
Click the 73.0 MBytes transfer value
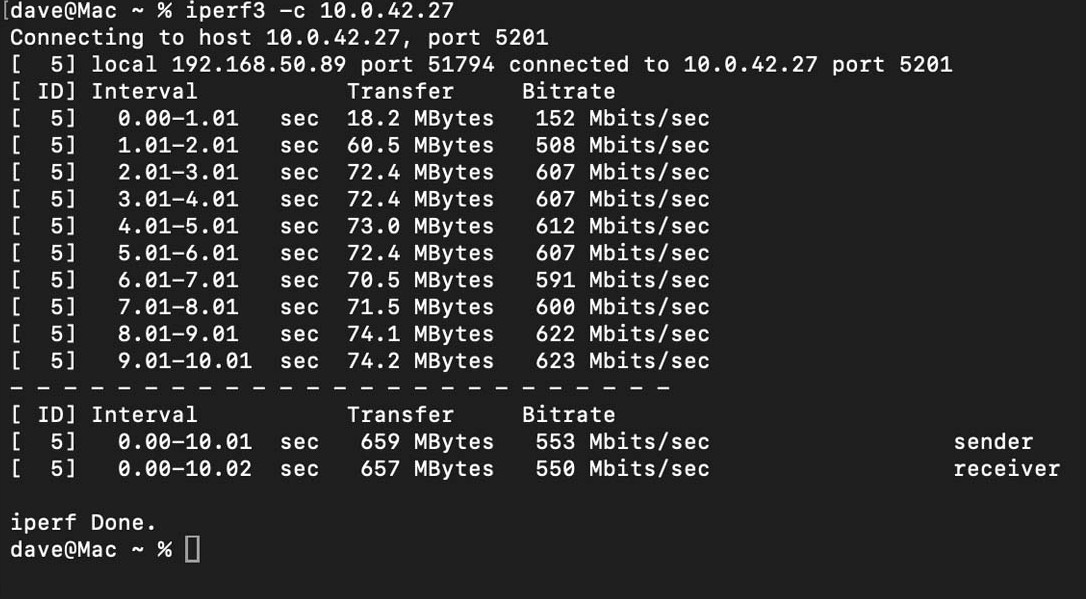pyautogui.click(x=420, y=227)
